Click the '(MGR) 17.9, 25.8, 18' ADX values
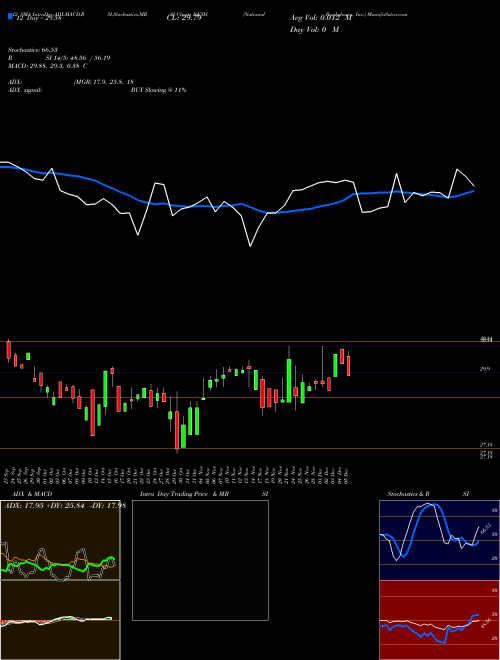Screen dimensions: 500x660 (103, 82)
